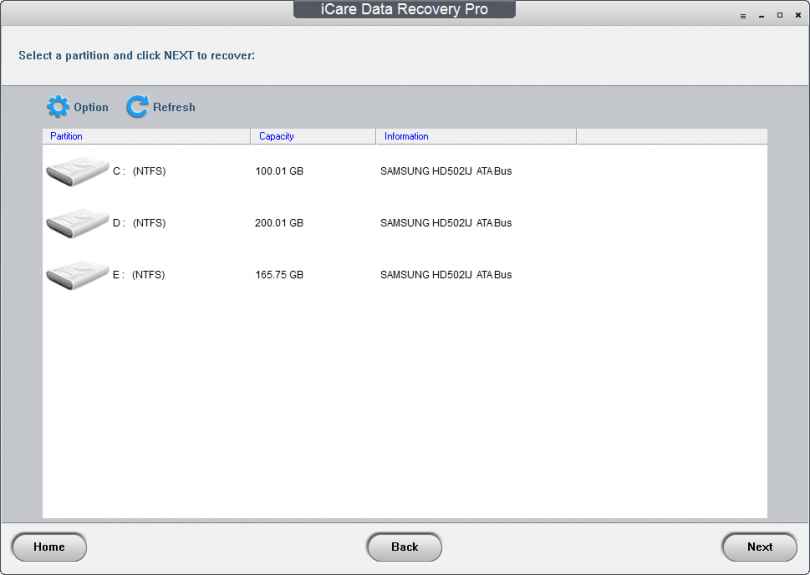
Task: Open the Option gear icon
Action: [x=58, y=107]
